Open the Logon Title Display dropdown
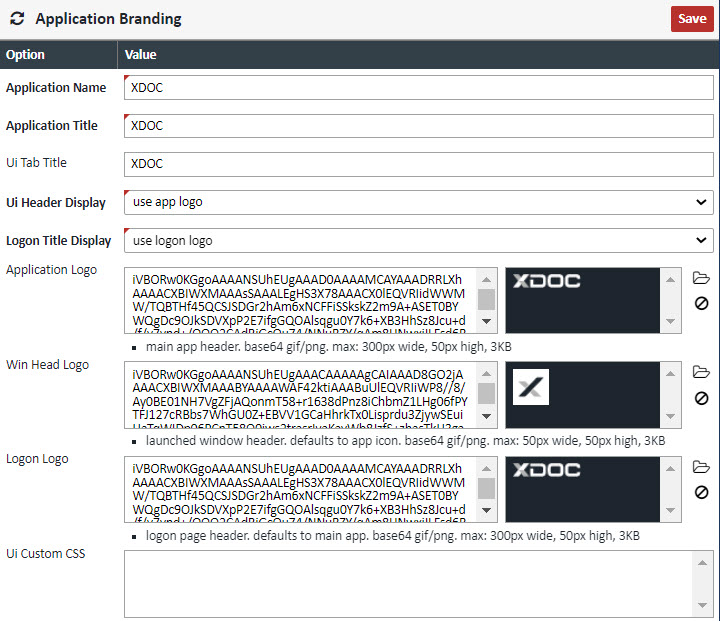This screenshot has height=621, width=720. tap(418, 241)
